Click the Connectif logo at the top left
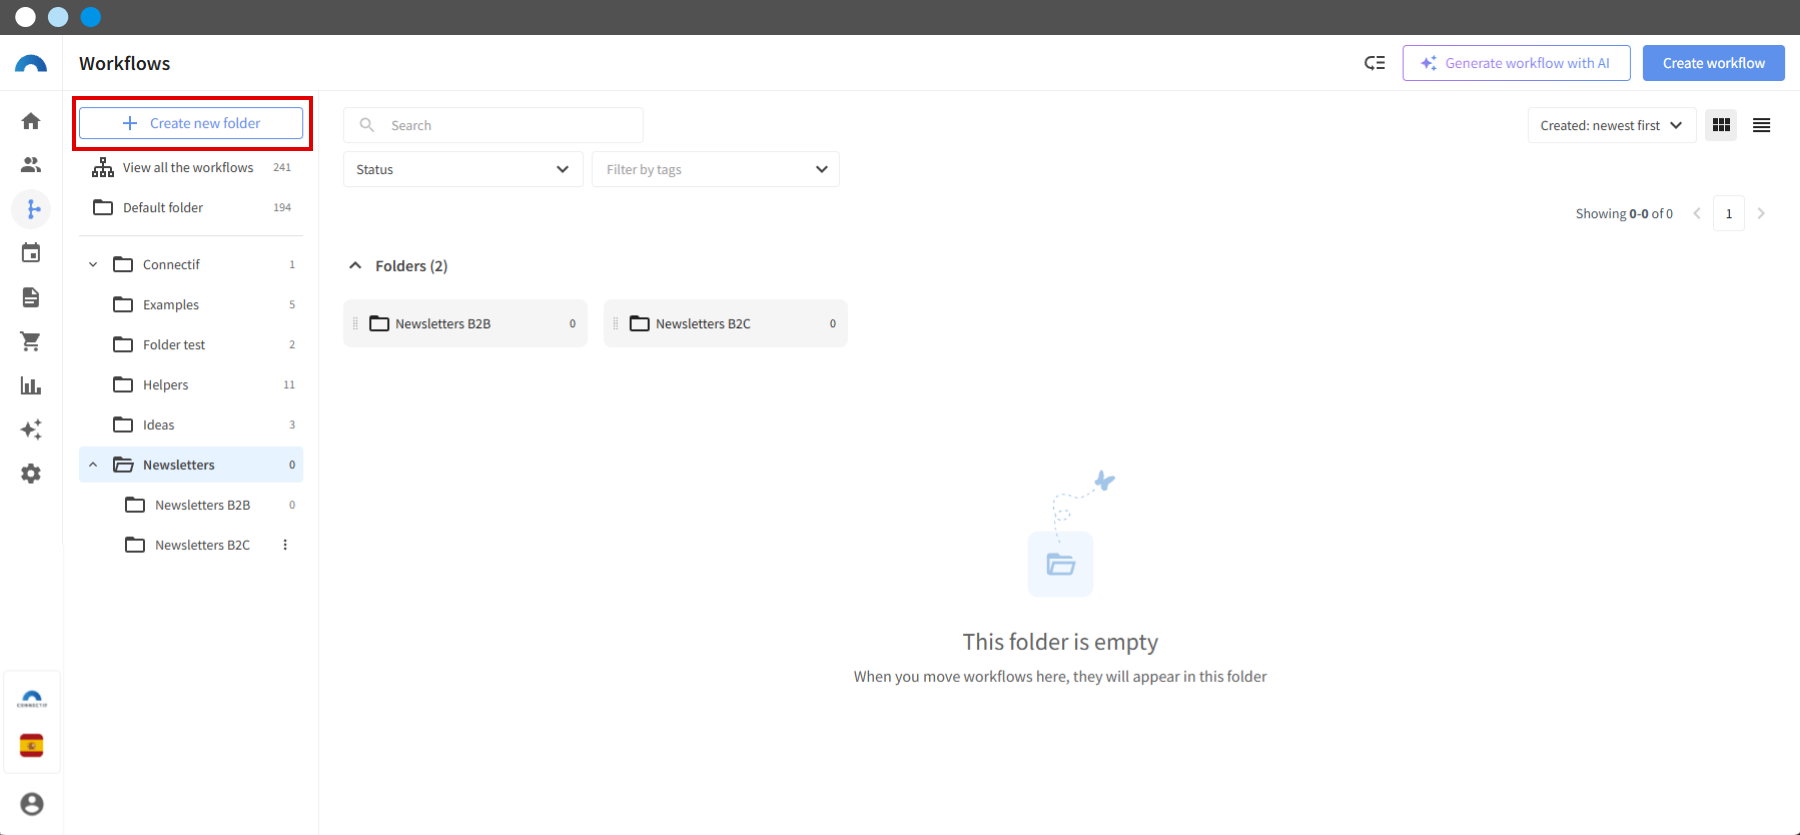Screen dimensions: 1800x835 click(x=31, y=63)
